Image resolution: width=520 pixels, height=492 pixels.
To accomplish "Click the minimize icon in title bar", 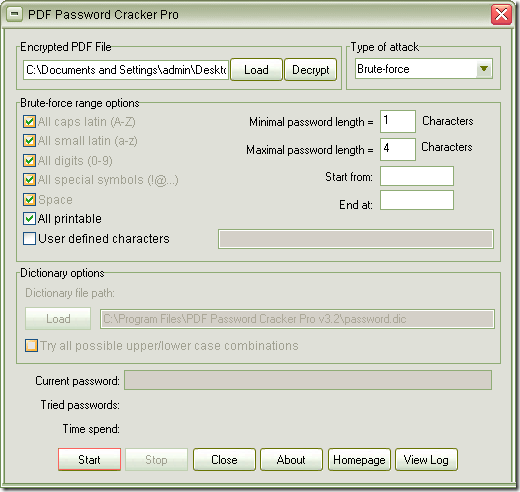I will [x=14, y=14].
